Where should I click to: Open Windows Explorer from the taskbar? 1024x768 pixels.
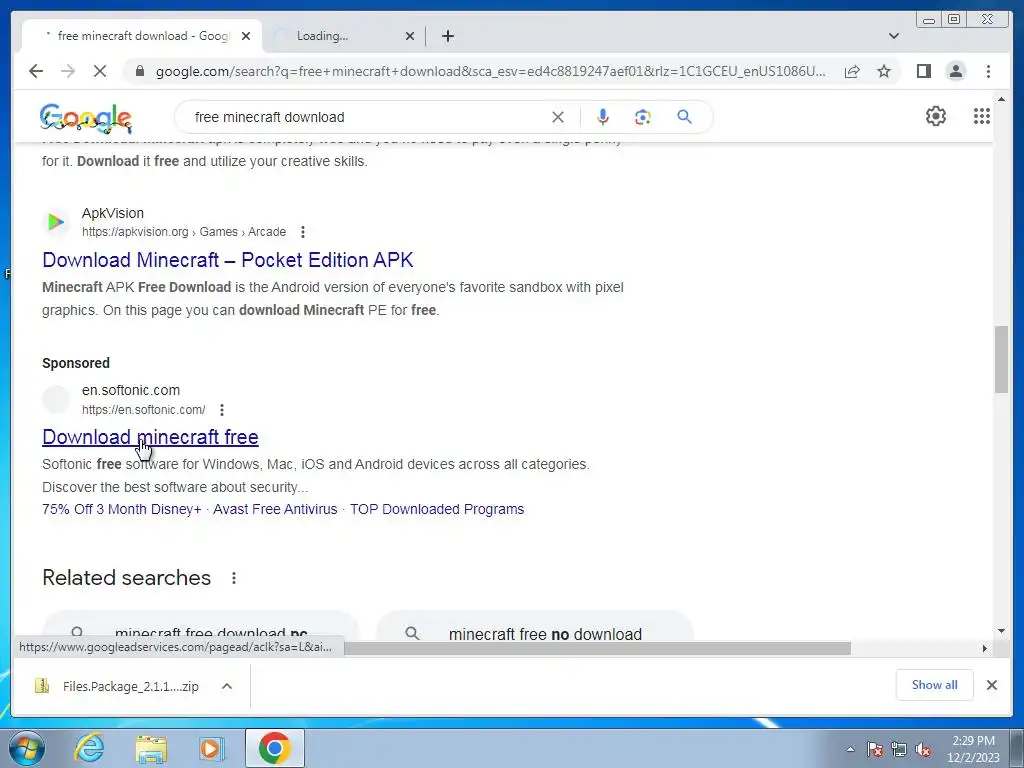pos(151,748)
